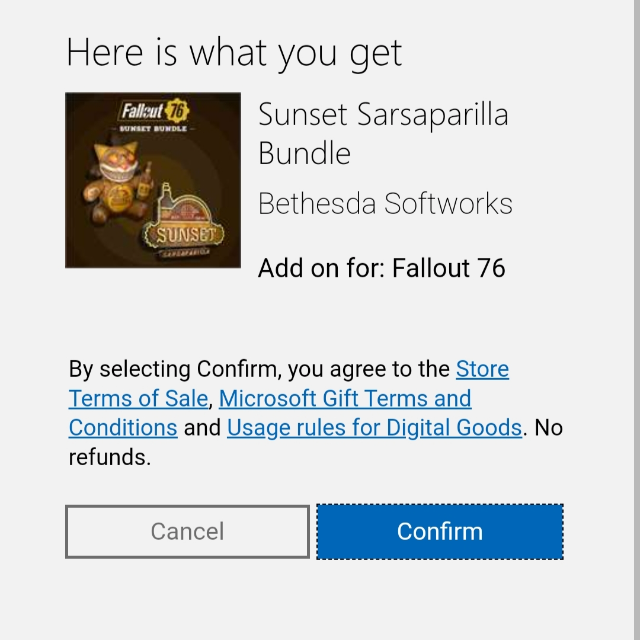Open Microsoft Gift Terms and Conditions link
The image size is (640, 640).
(345, 398)
